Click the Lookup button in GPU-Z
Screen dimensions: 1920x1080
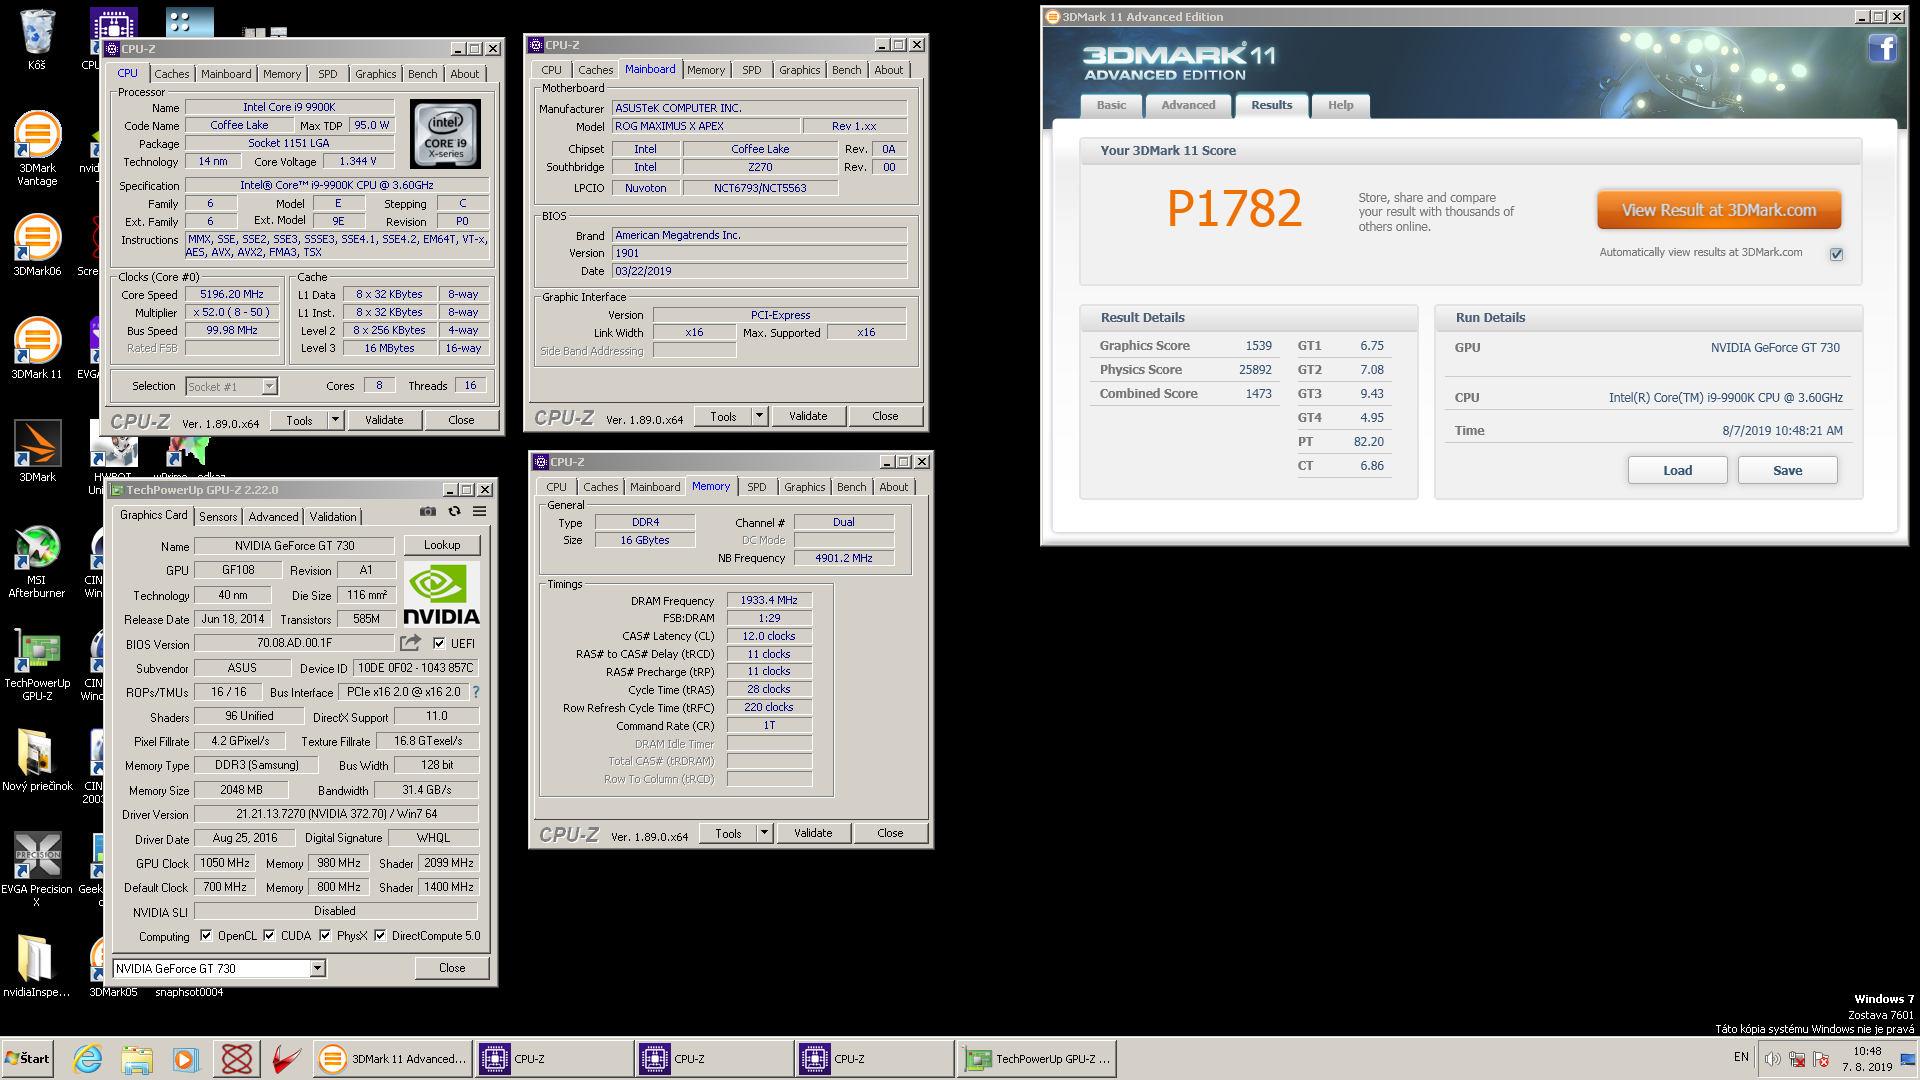coord(442,545)
